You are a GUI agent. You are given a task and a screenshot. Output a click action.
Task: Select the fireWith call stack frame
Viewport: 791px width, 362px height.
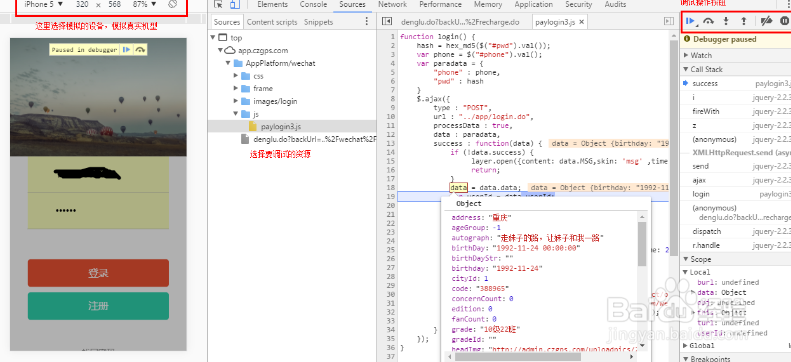pyautogui.click(x=736, y=111)
